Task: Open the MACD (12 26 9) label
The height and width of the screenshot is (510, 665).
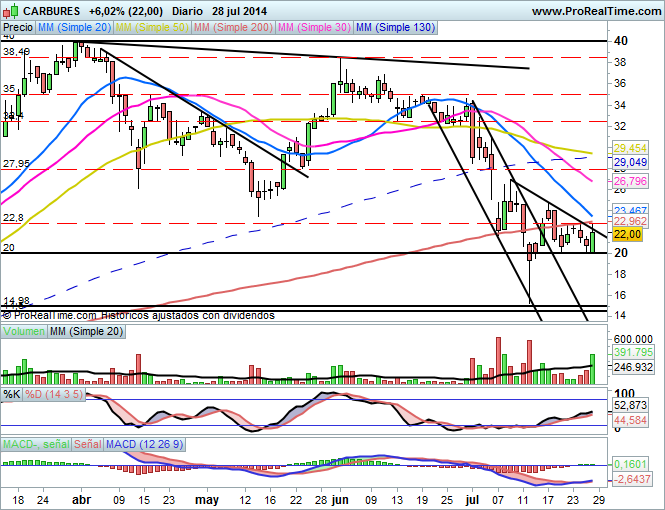Action: click(x=144, y=443)
